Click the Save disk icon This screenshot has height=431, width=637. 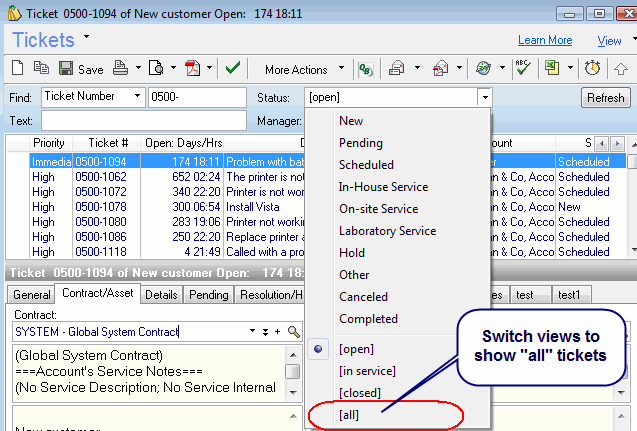tap(65, 69)
